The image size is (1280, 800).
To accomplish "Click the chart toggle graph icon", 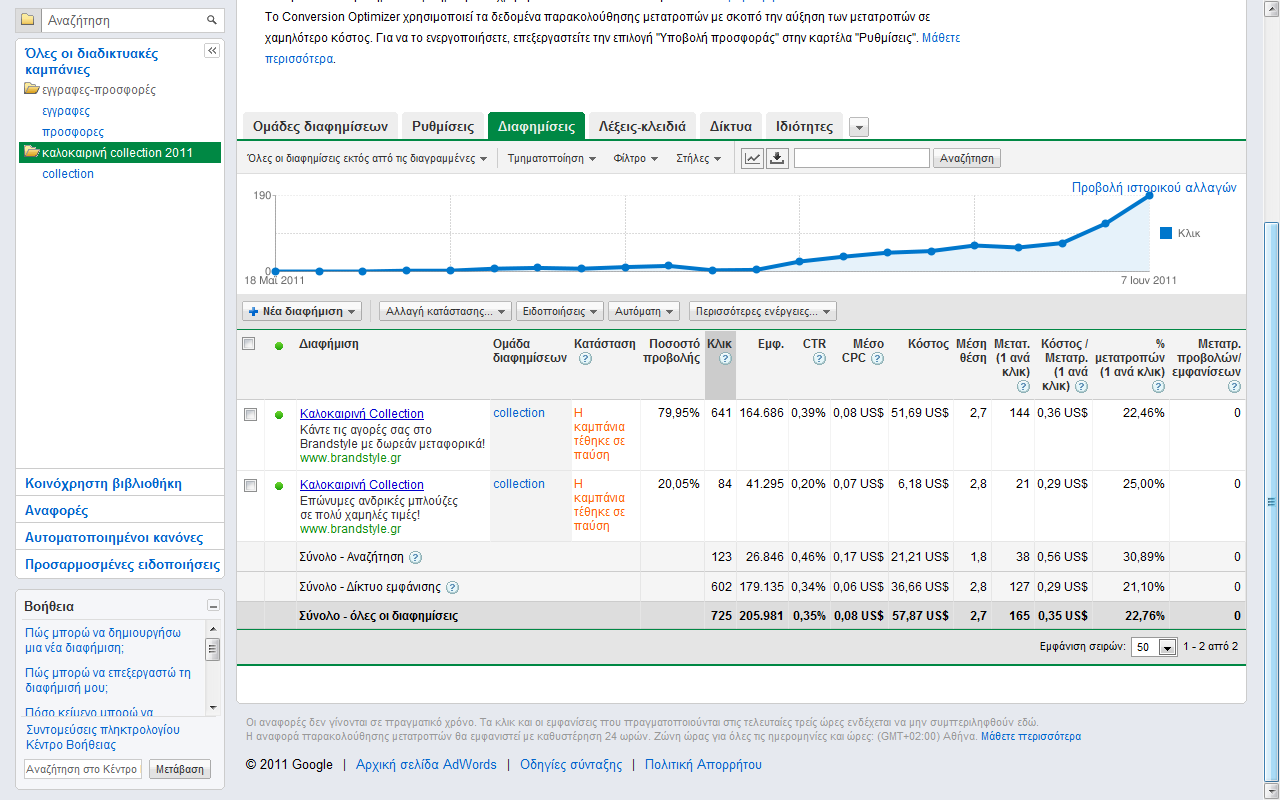I will 753,158.
